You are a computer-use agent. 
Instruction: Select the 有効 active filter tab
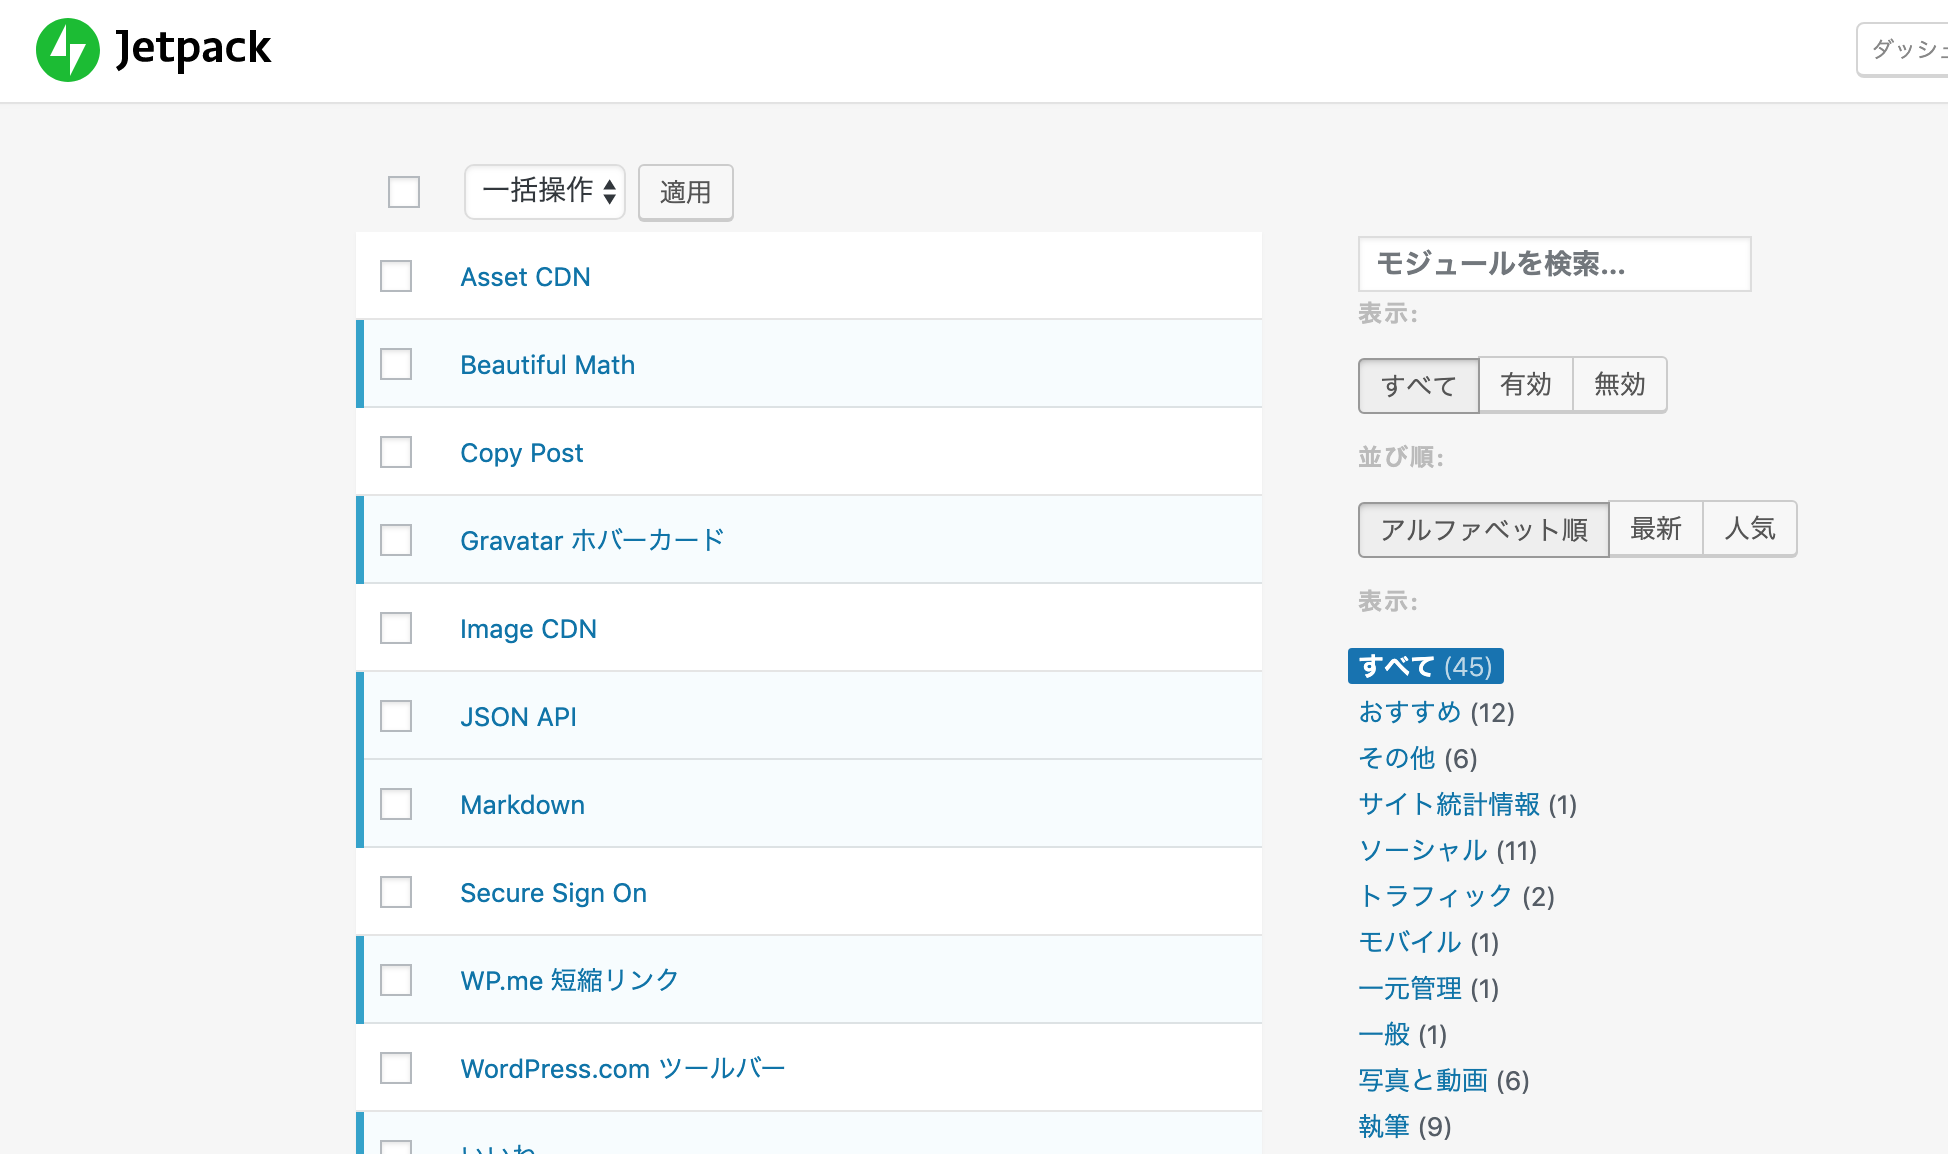(x=1526, y=385)
